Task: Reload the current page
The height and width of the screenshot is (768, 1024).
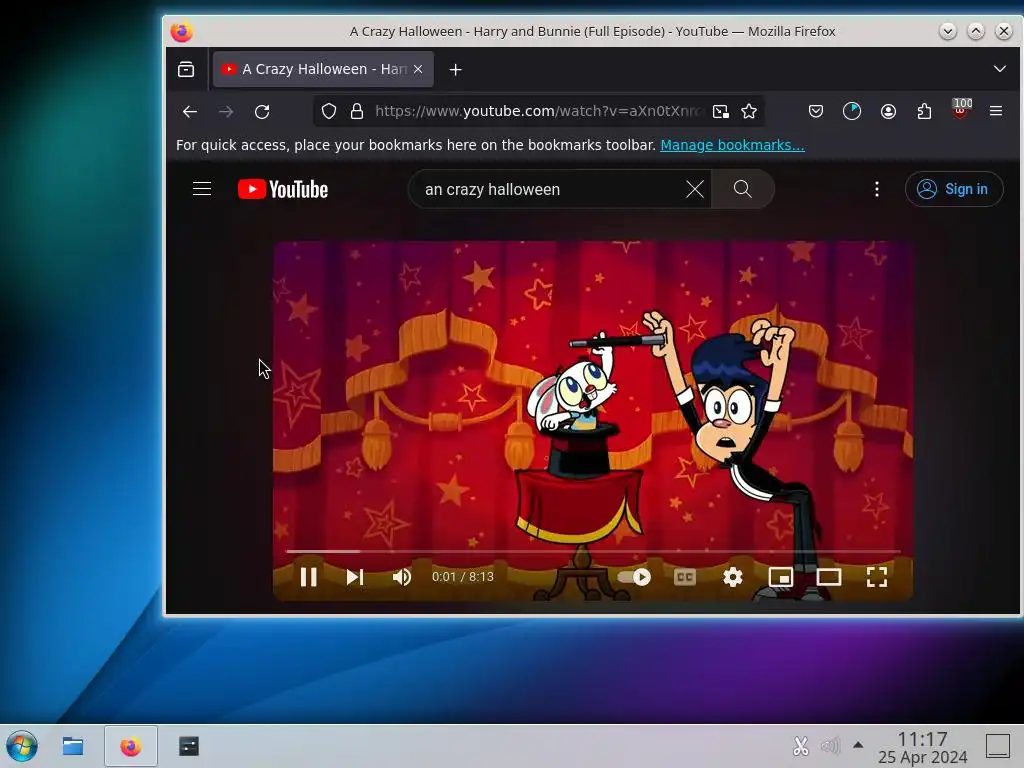Action: (262, 112)
